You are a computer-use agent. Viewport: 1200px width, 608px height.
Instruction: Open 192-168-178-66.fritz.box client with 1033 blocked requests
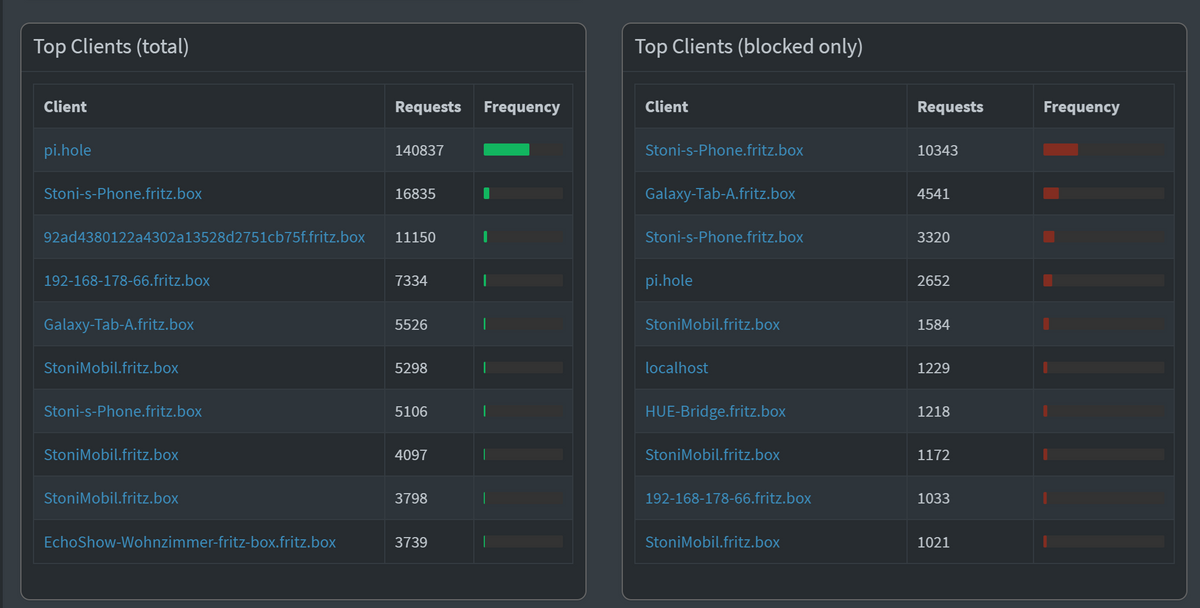(x=728, y=498)
